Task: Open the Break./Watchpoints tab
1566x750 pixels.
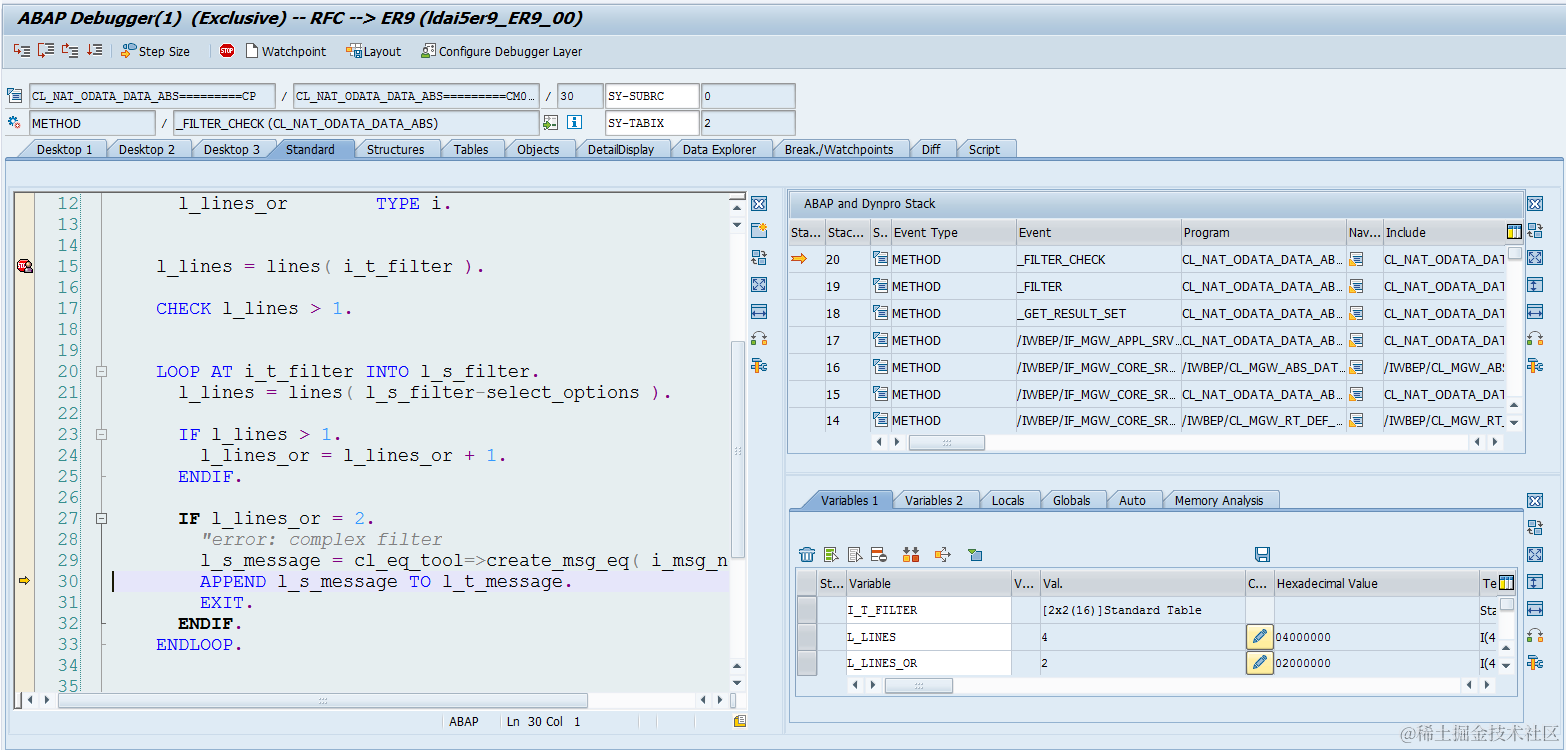Action: pyautogui.click(x=839, y=149)
